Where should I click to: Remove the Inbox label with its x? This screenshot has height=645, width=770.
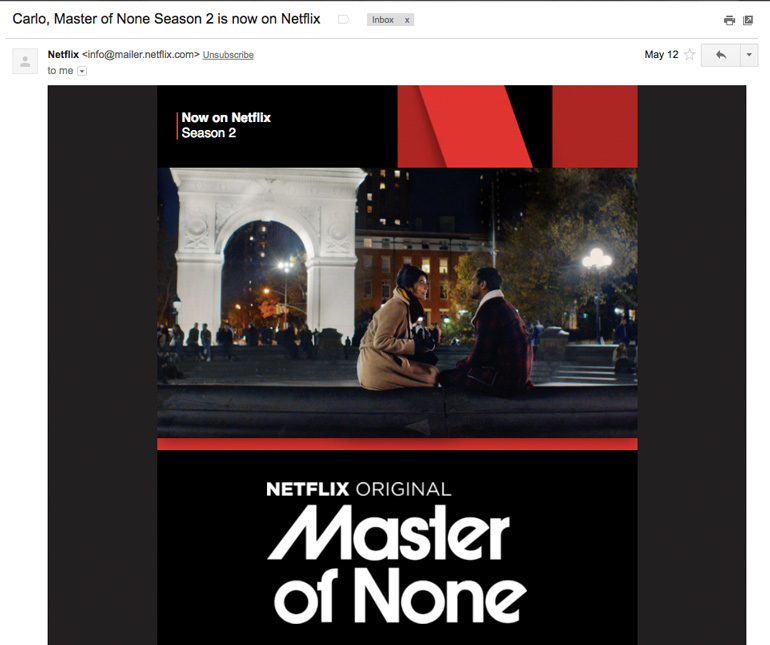tap(407, 20)
